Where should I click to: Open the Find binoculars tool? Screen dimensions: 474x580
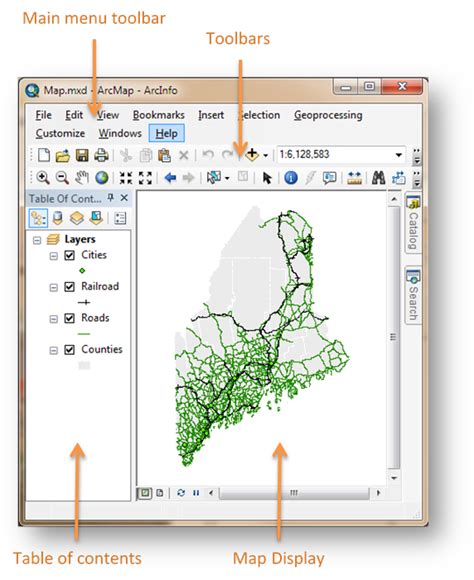pyautogui.click(x=378, y=178)
